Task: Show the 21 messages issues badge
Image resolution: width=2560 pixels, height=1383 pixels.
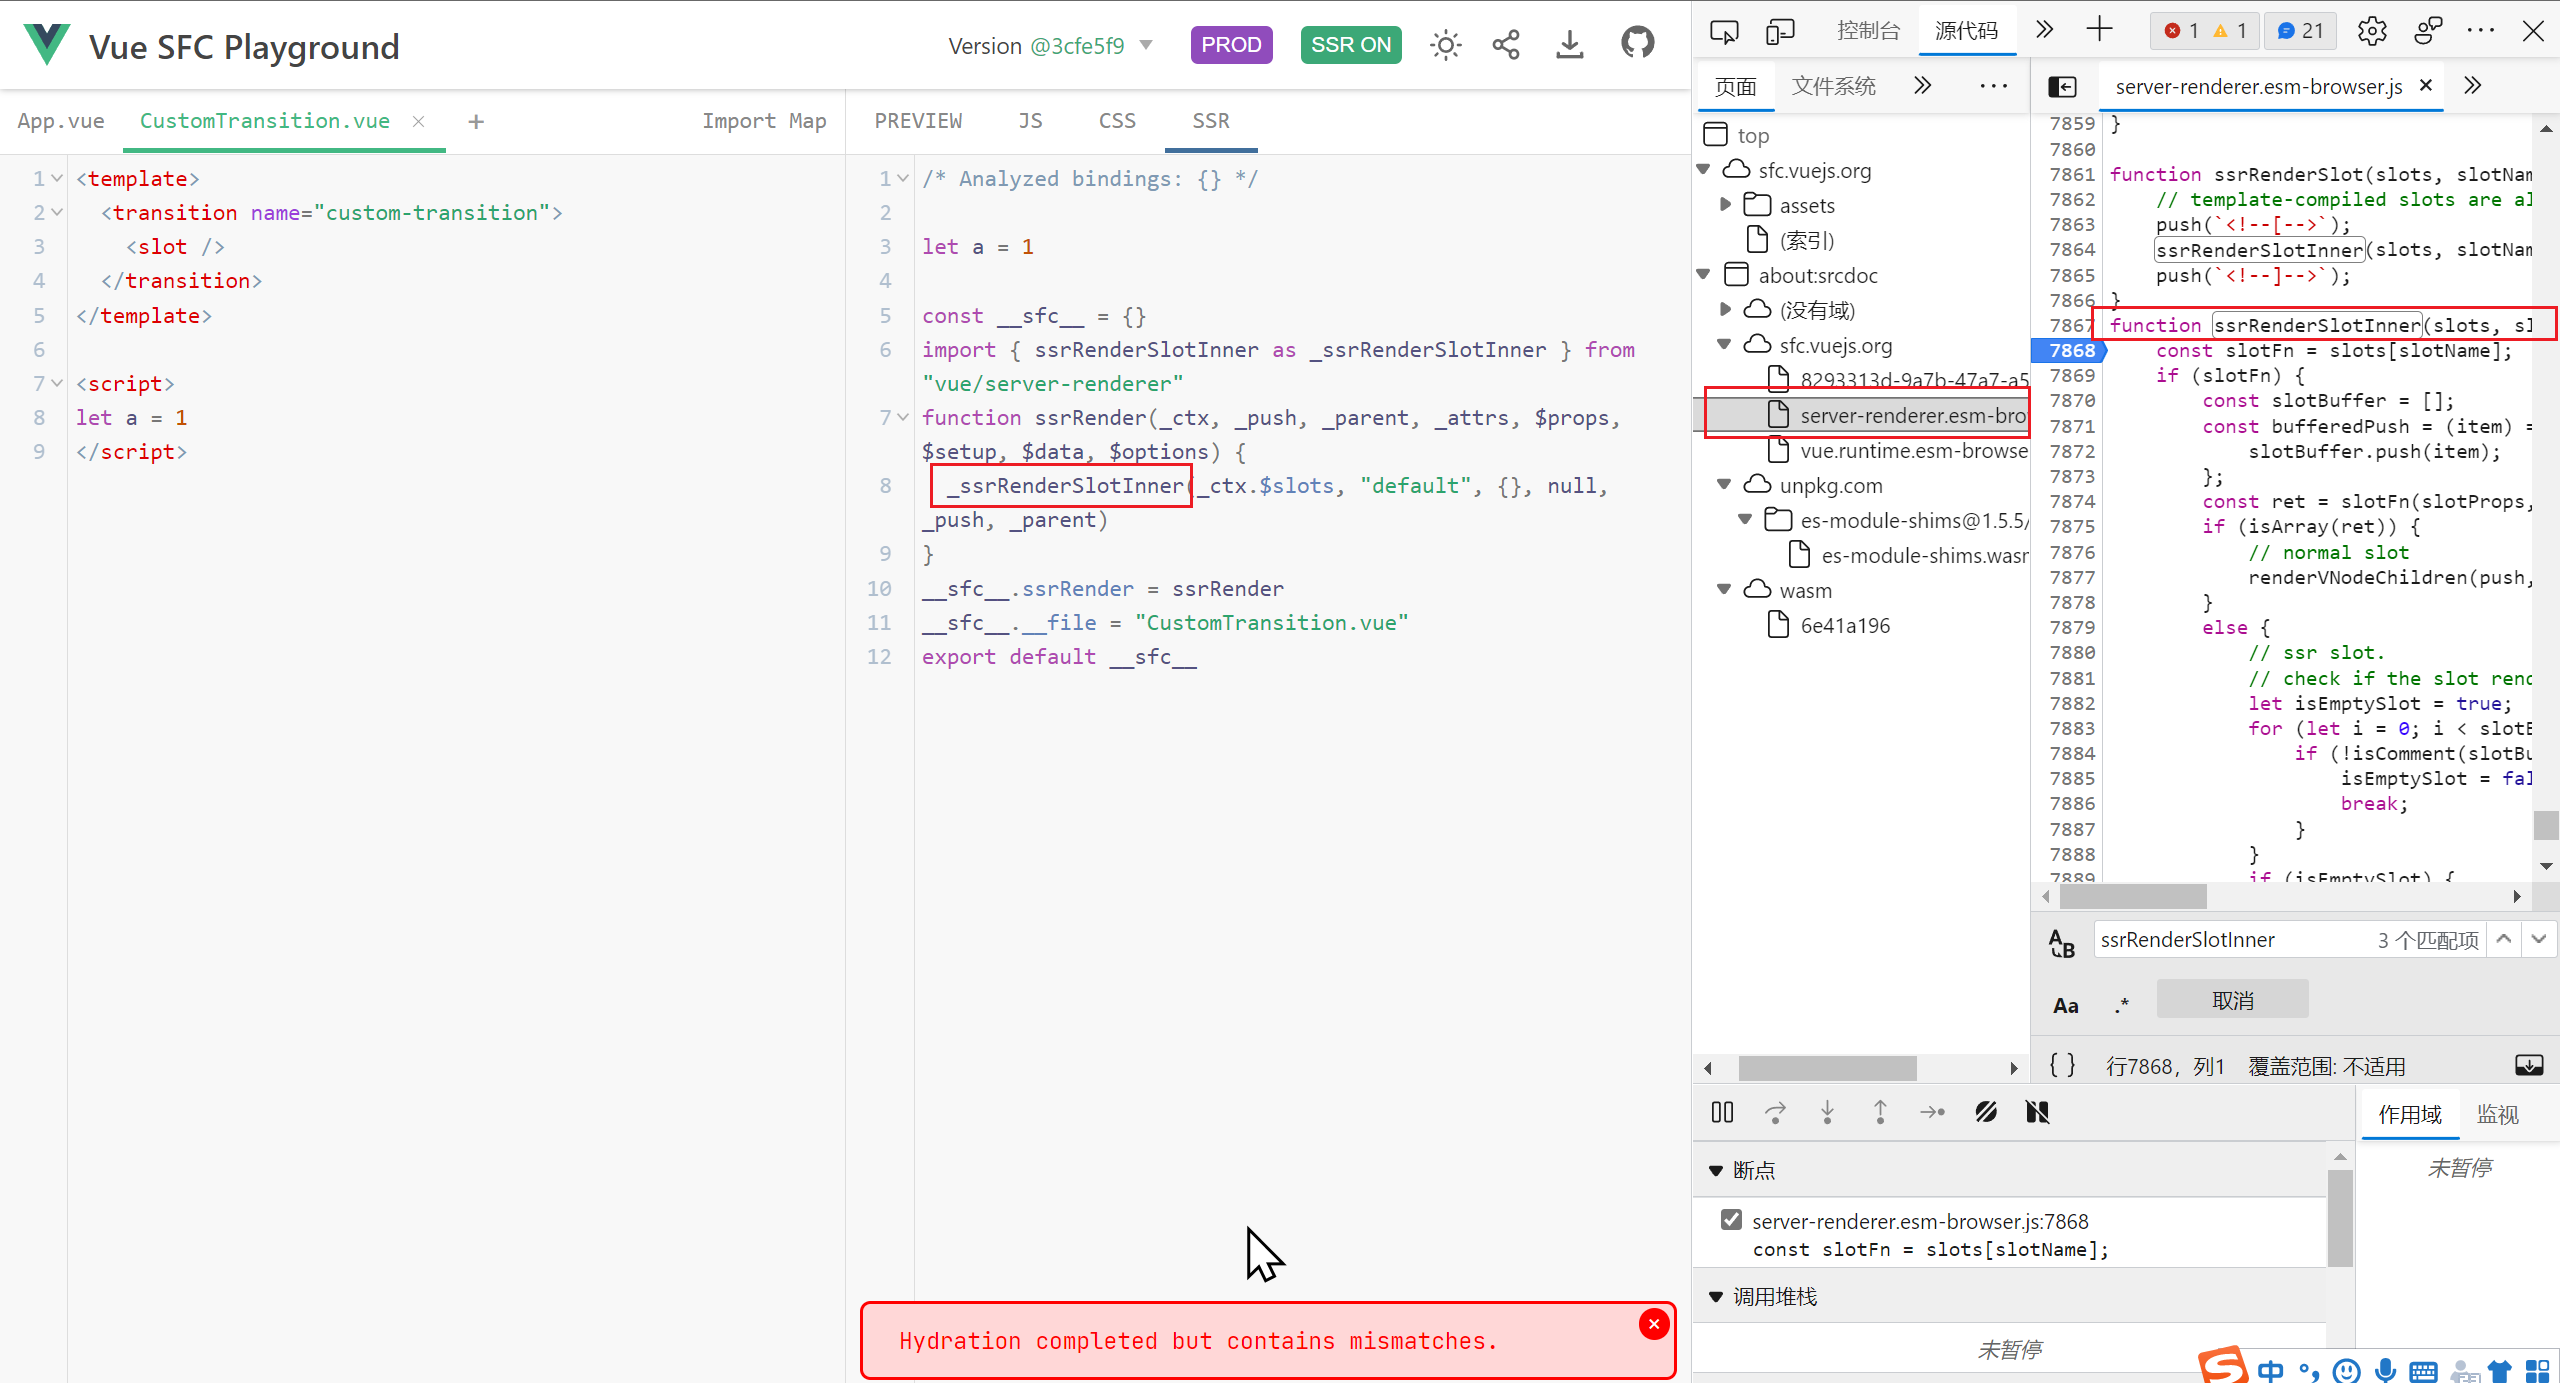Action: pyautogui.click(x=2301, y=31)
